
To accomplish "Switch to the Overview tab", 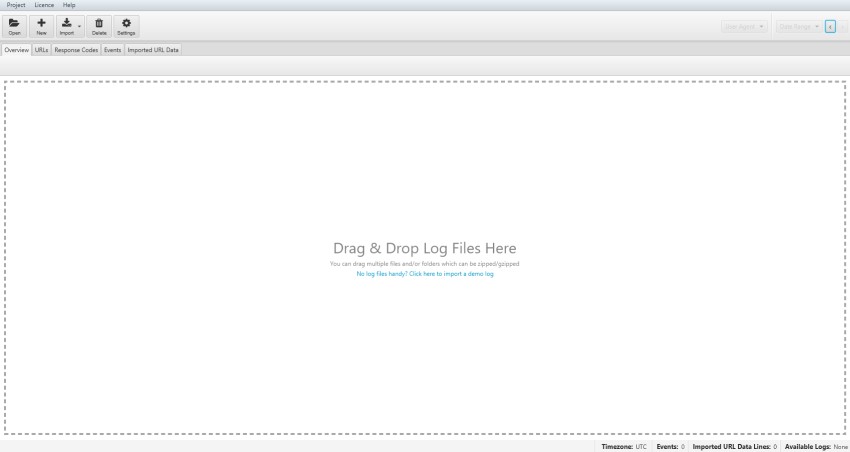I will pyautogui.click(x=16, y=50).
